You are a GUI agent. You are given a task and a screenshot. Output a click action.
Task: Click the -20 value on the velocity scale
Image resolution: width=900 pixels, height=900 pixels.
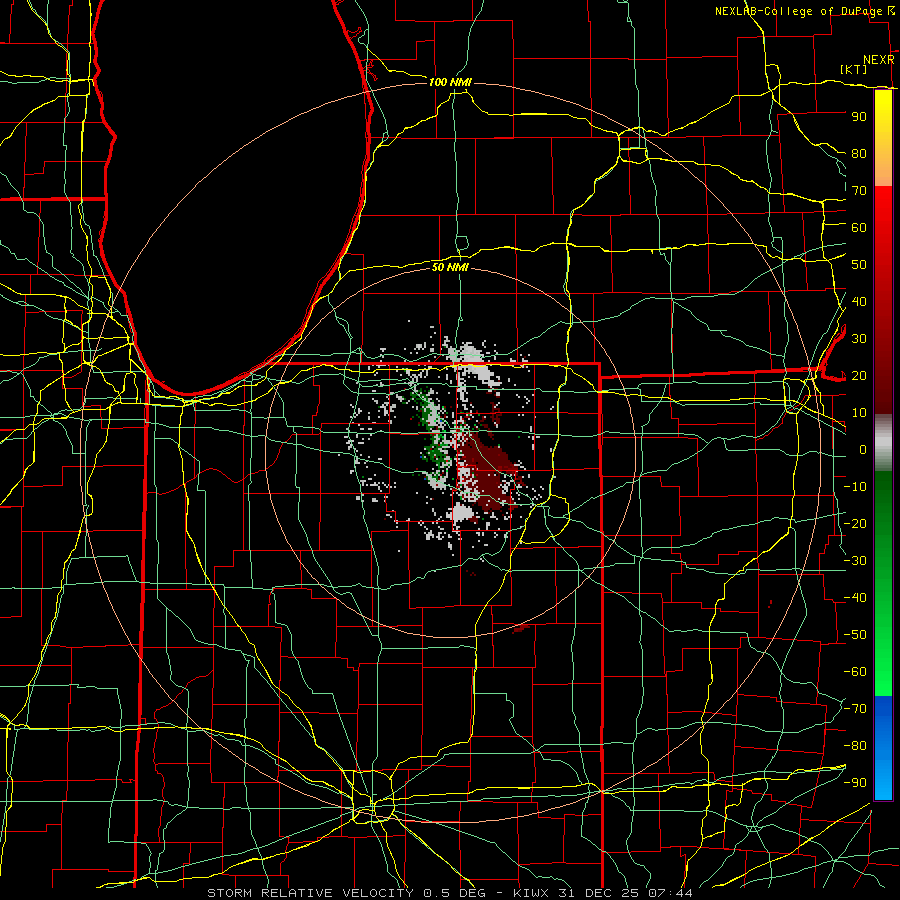click(x=855, y=524)
